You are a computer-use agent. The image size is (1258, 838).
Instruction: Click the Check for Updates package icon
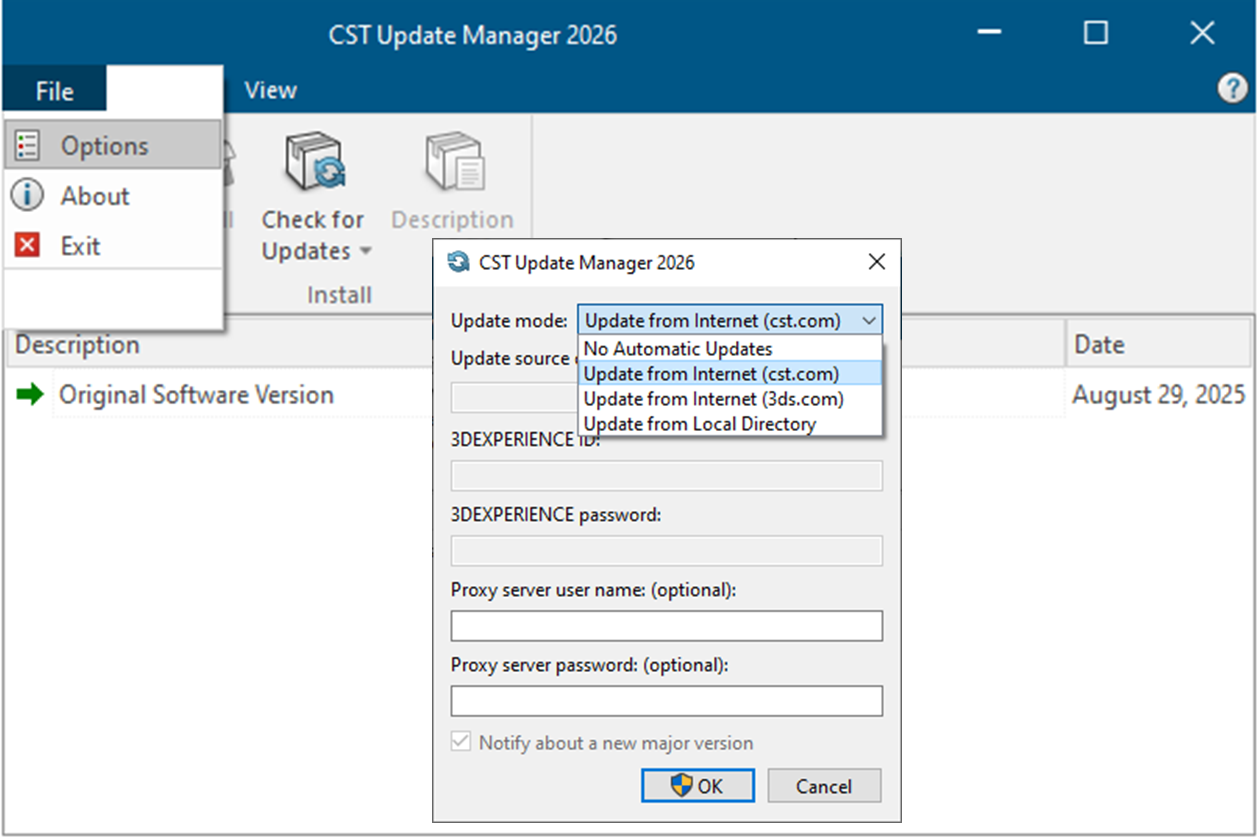point(314,162)
